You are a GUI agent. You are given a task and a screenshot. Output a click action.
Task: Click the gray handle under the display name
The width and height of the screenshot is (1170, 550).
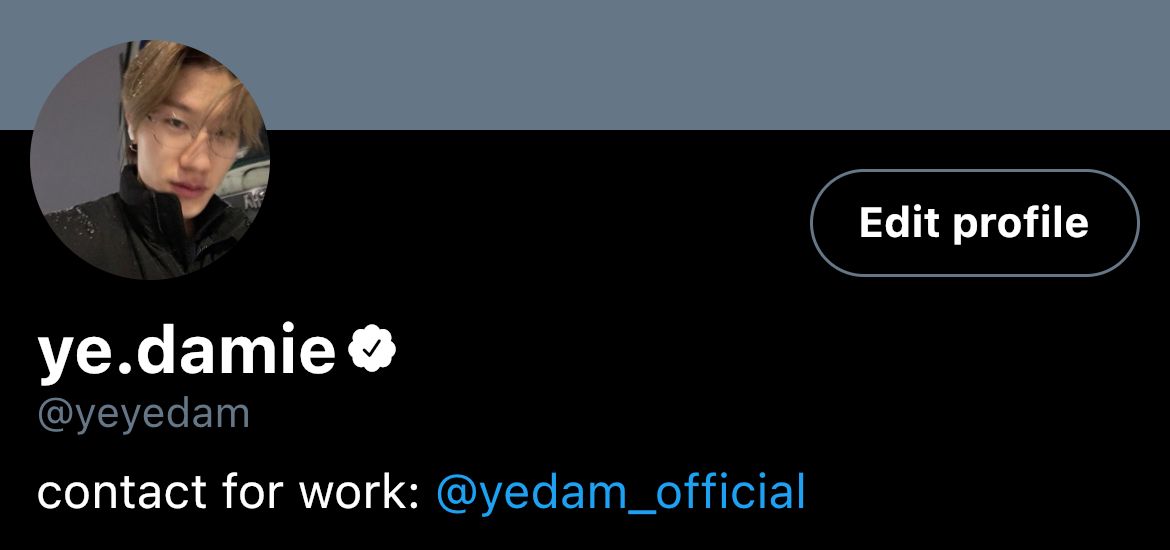pyautogui.click(x=143, y=413)
